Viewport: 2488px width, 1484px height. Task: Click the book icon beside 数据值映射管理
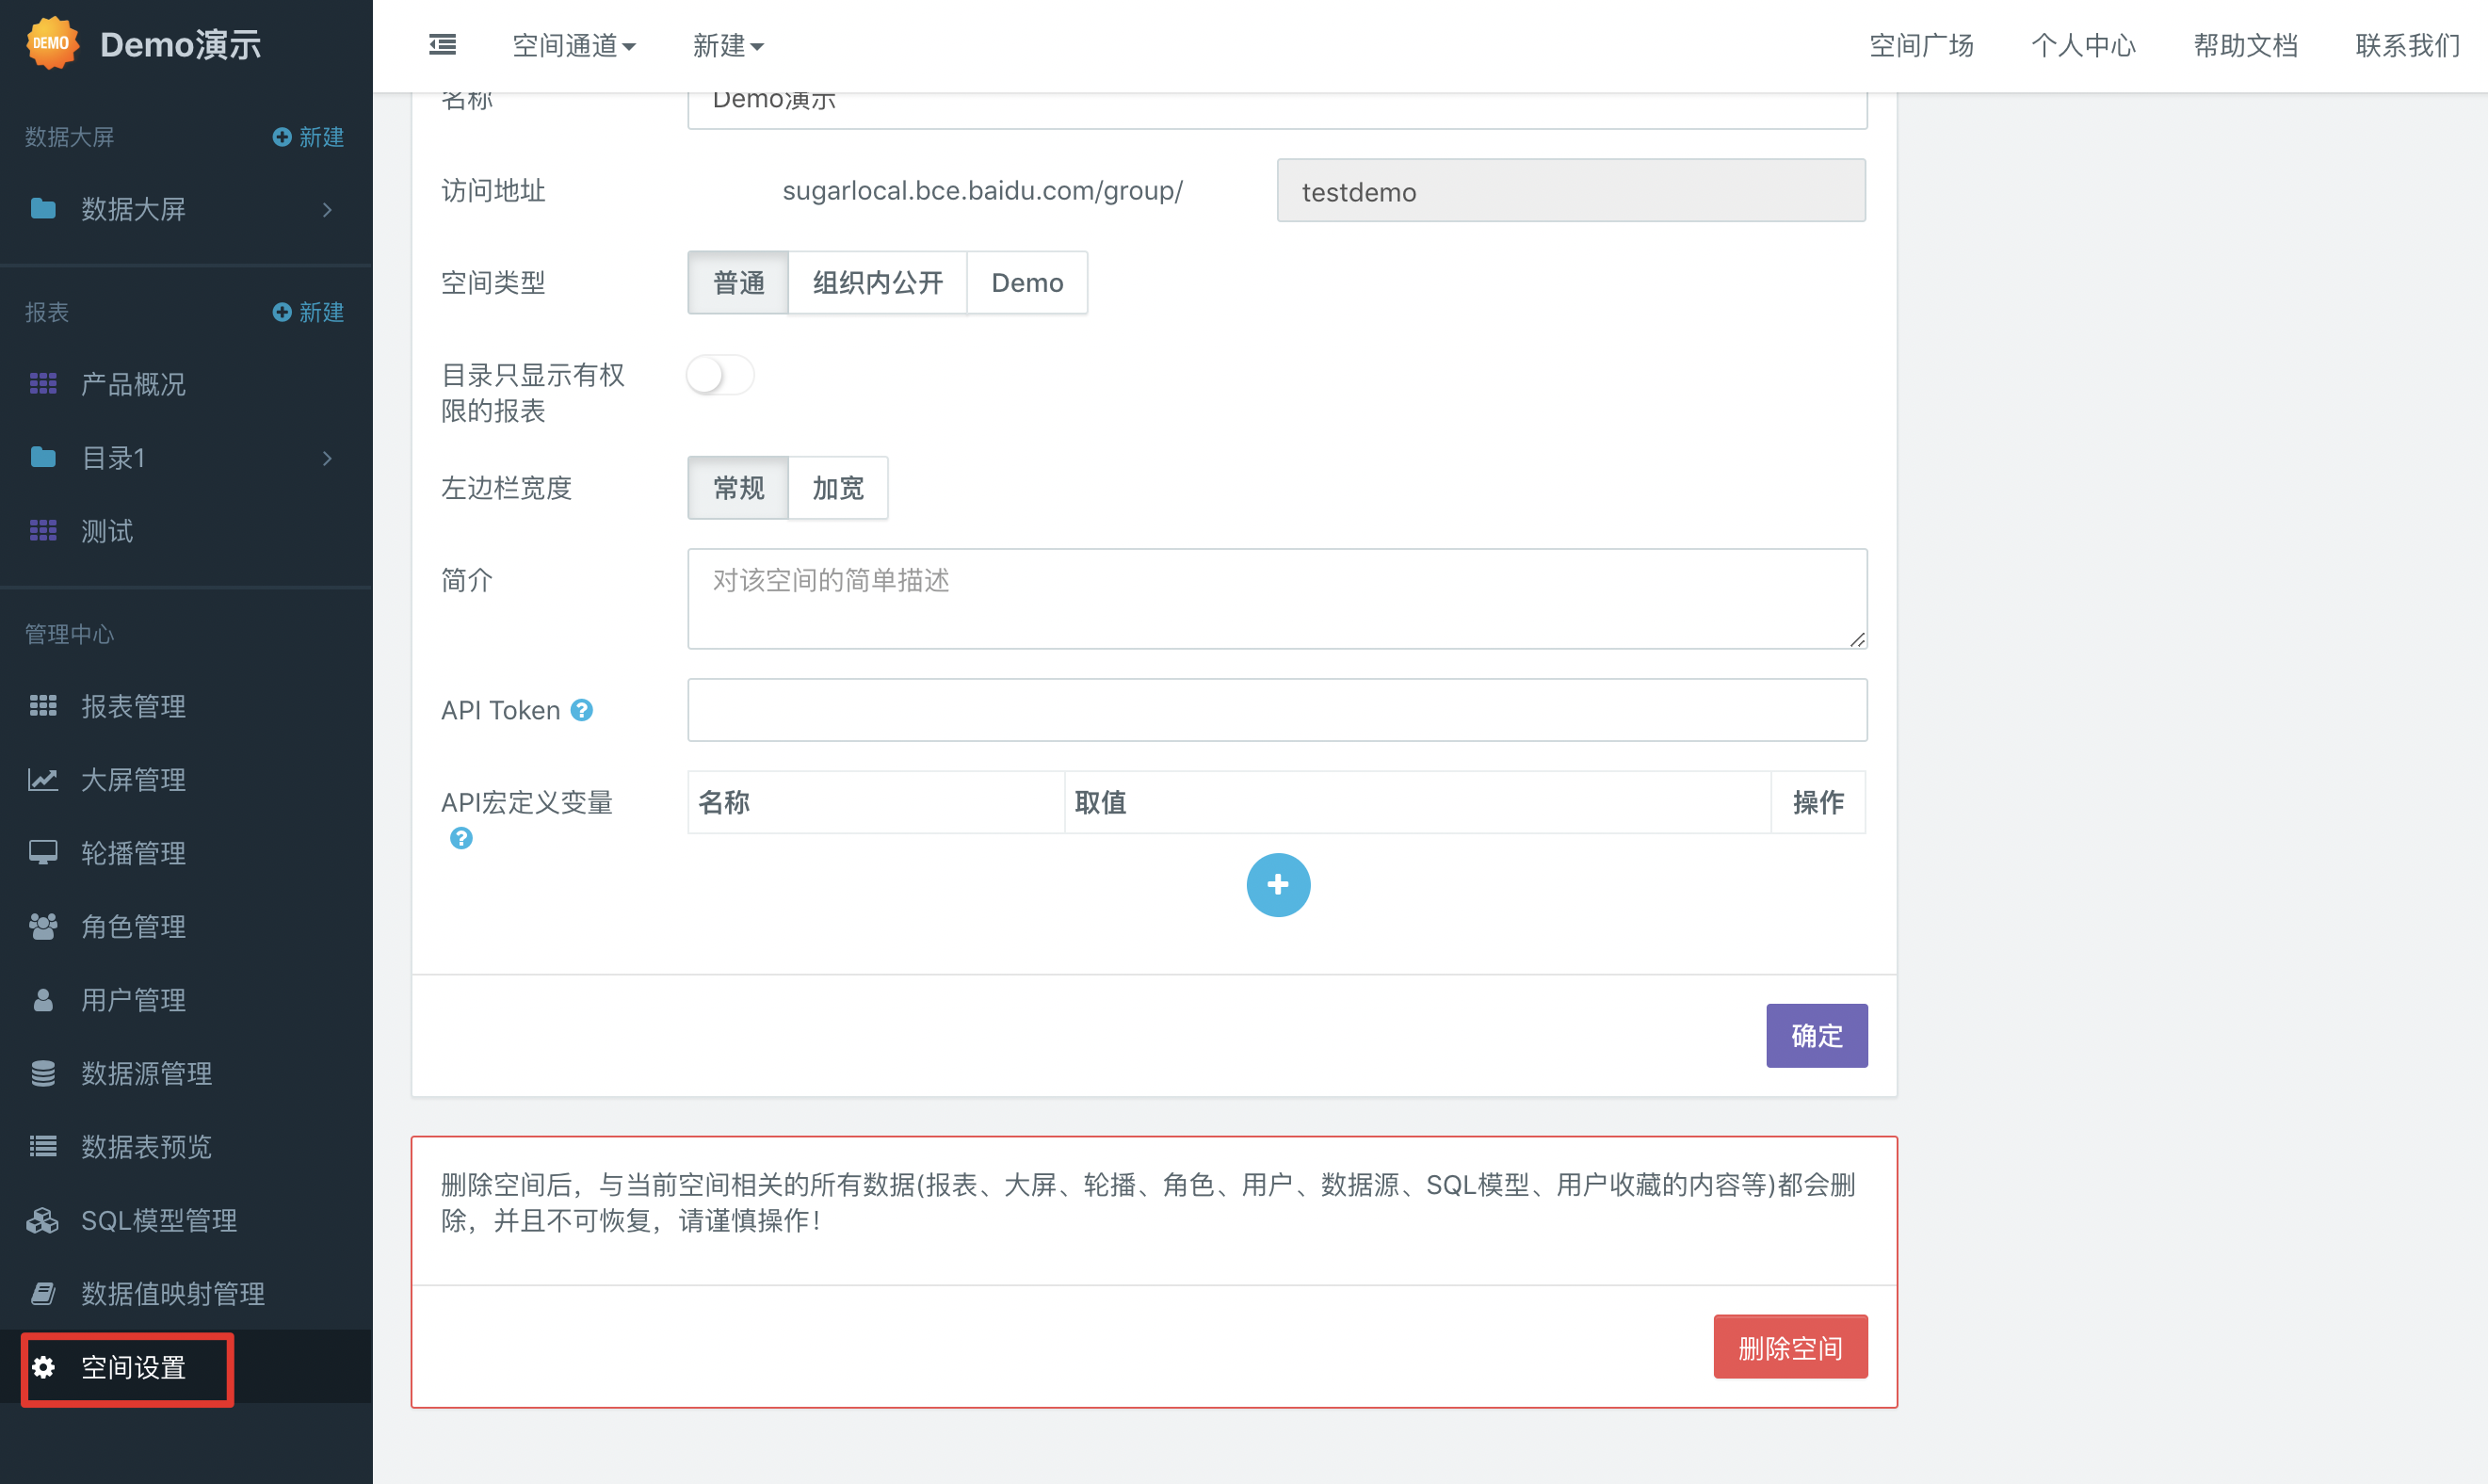click(x=43, y=1293)
